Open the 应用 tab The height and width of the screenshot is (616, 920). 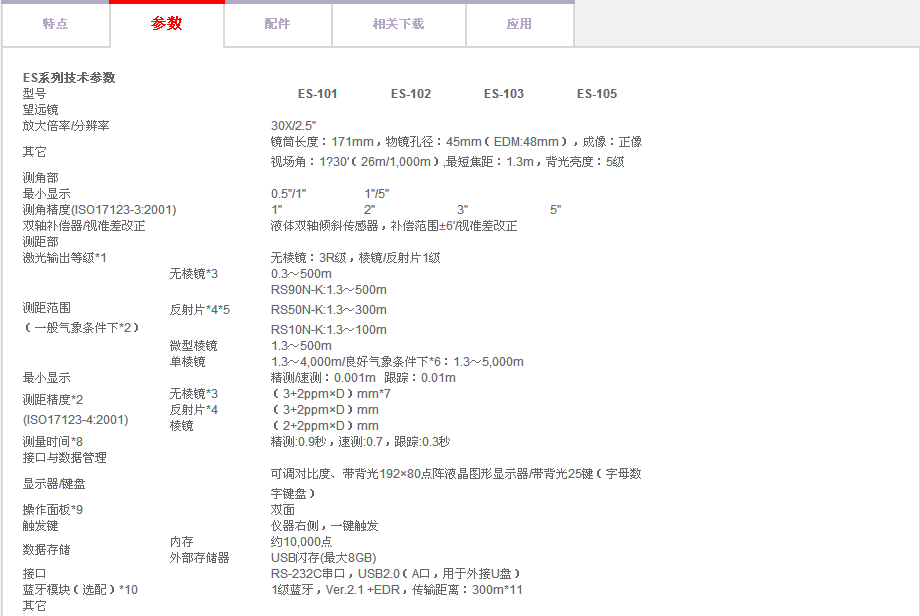(x=519, y=24)
